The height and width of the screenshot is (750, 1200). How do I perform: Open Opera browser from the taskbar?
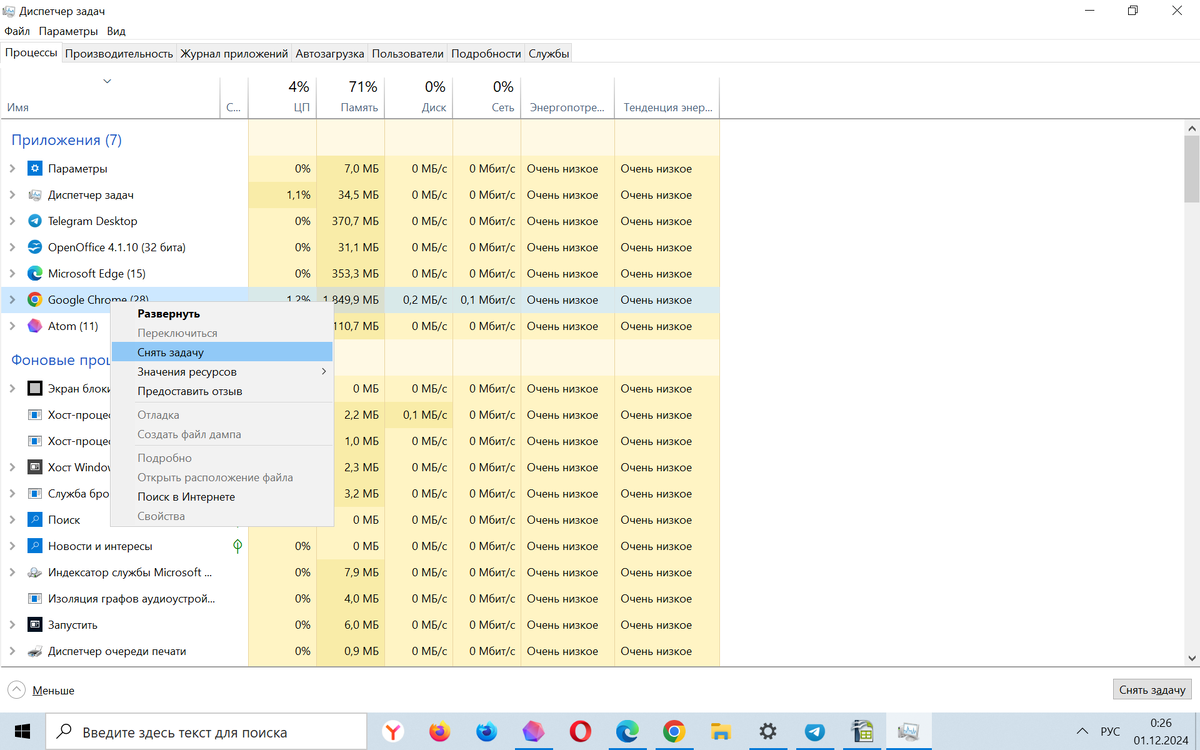coord(581,732)
